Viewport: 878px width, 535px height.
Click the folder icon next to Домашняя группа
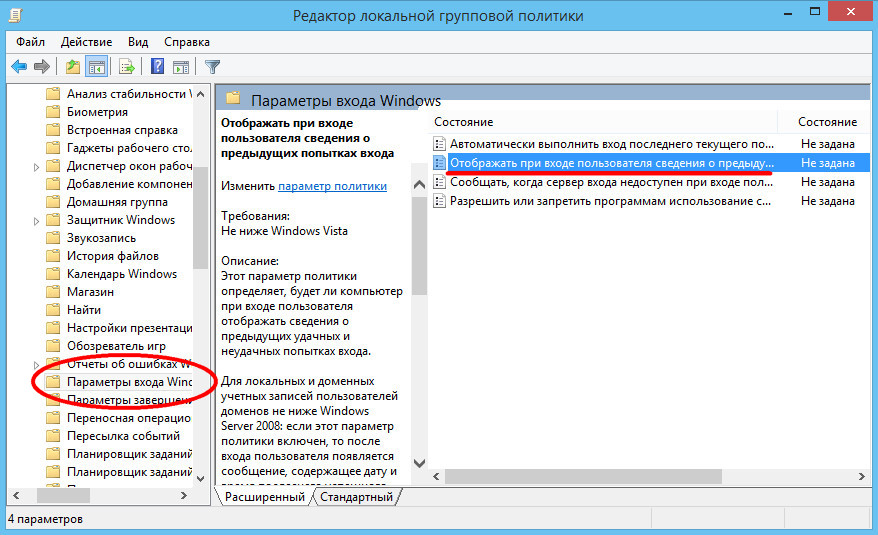[x=53, y=202]
